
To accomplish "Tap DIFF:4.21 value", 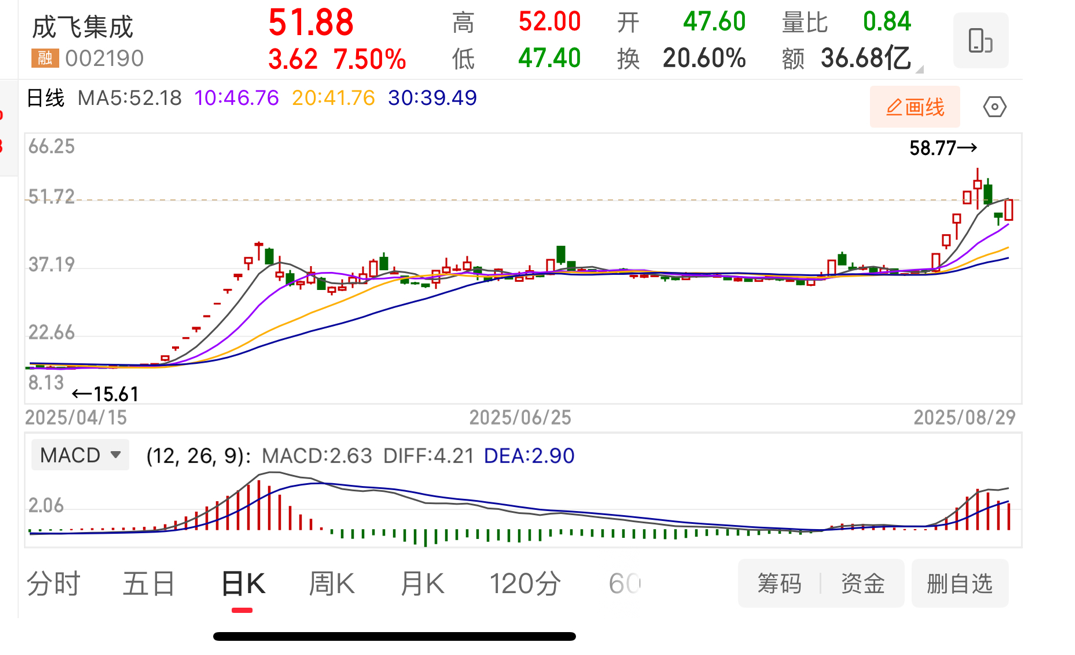I will click(x=428, y=455).
